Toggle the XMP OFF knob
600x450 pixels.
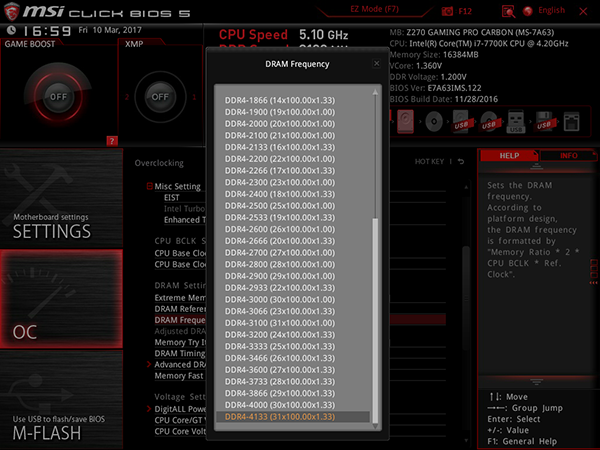click(x=160, y=97)
